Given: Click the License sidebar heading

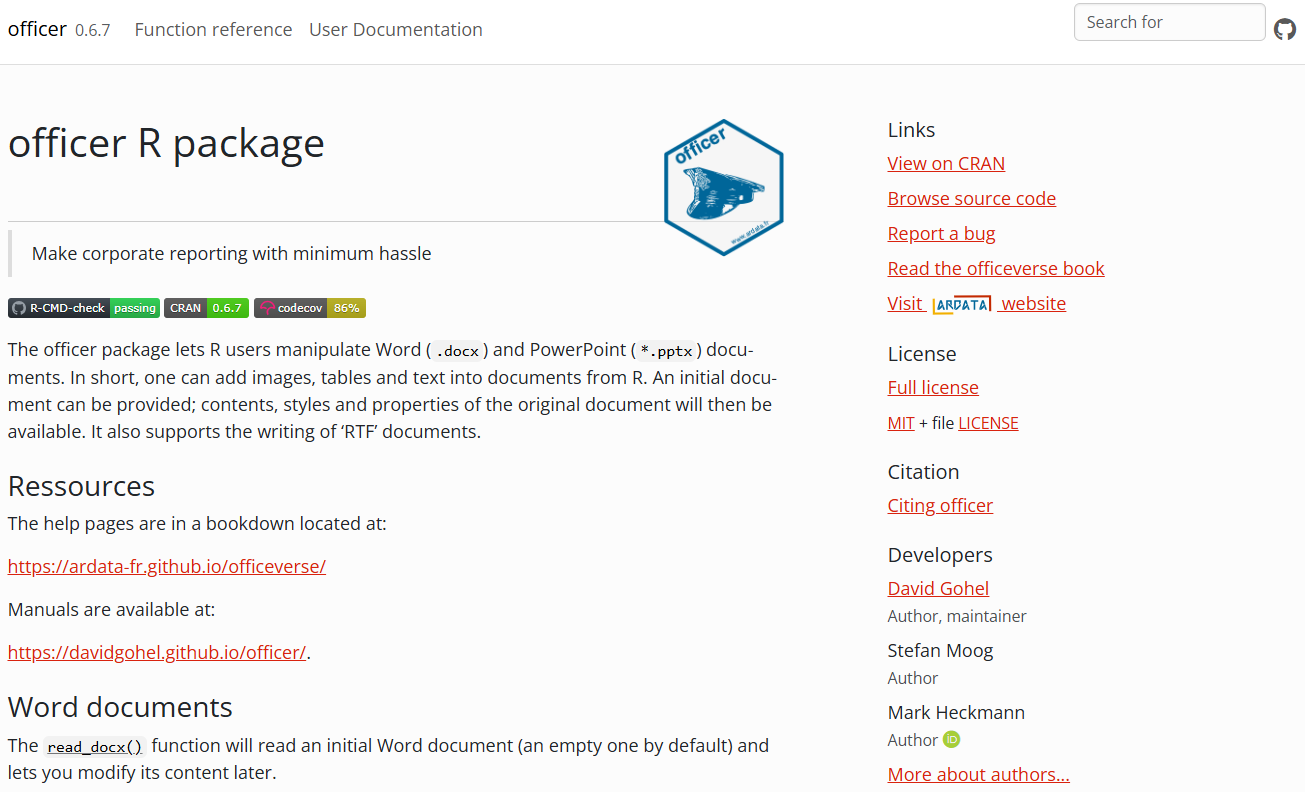Looking at the screenshot, I should pos(922,354).
